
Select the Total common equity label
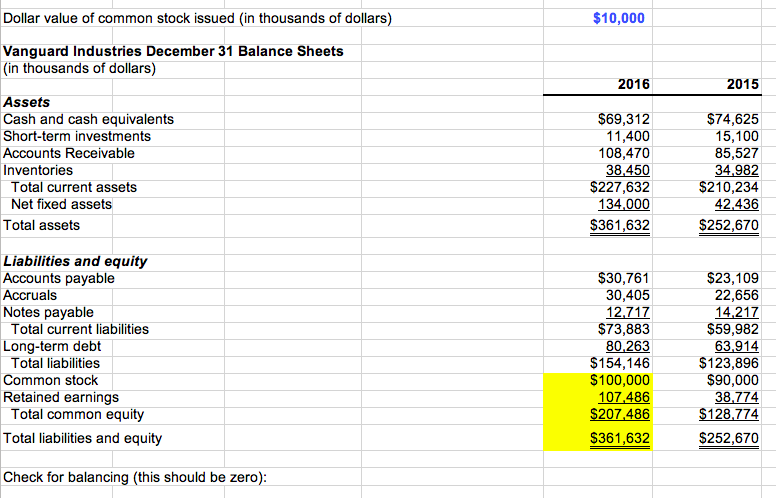[78, 414]
